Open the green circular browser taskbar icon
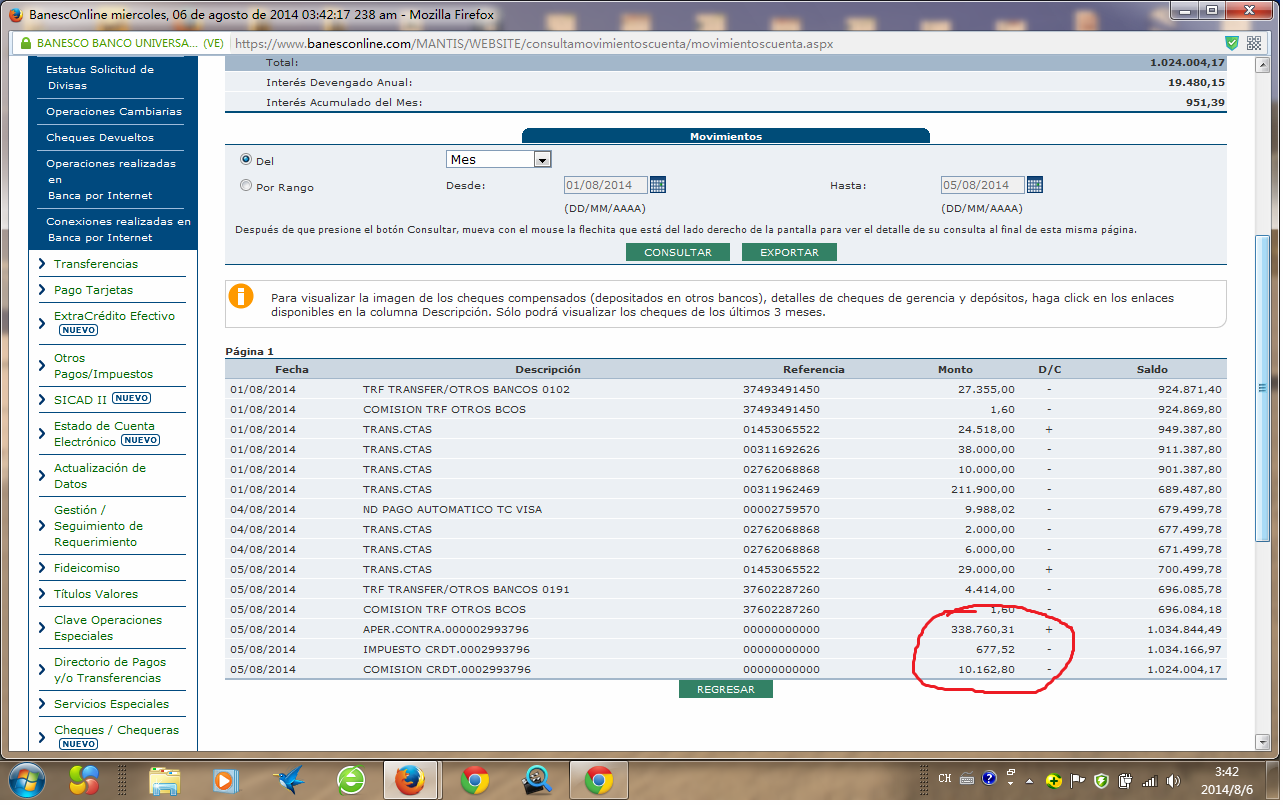 point(351,780)
